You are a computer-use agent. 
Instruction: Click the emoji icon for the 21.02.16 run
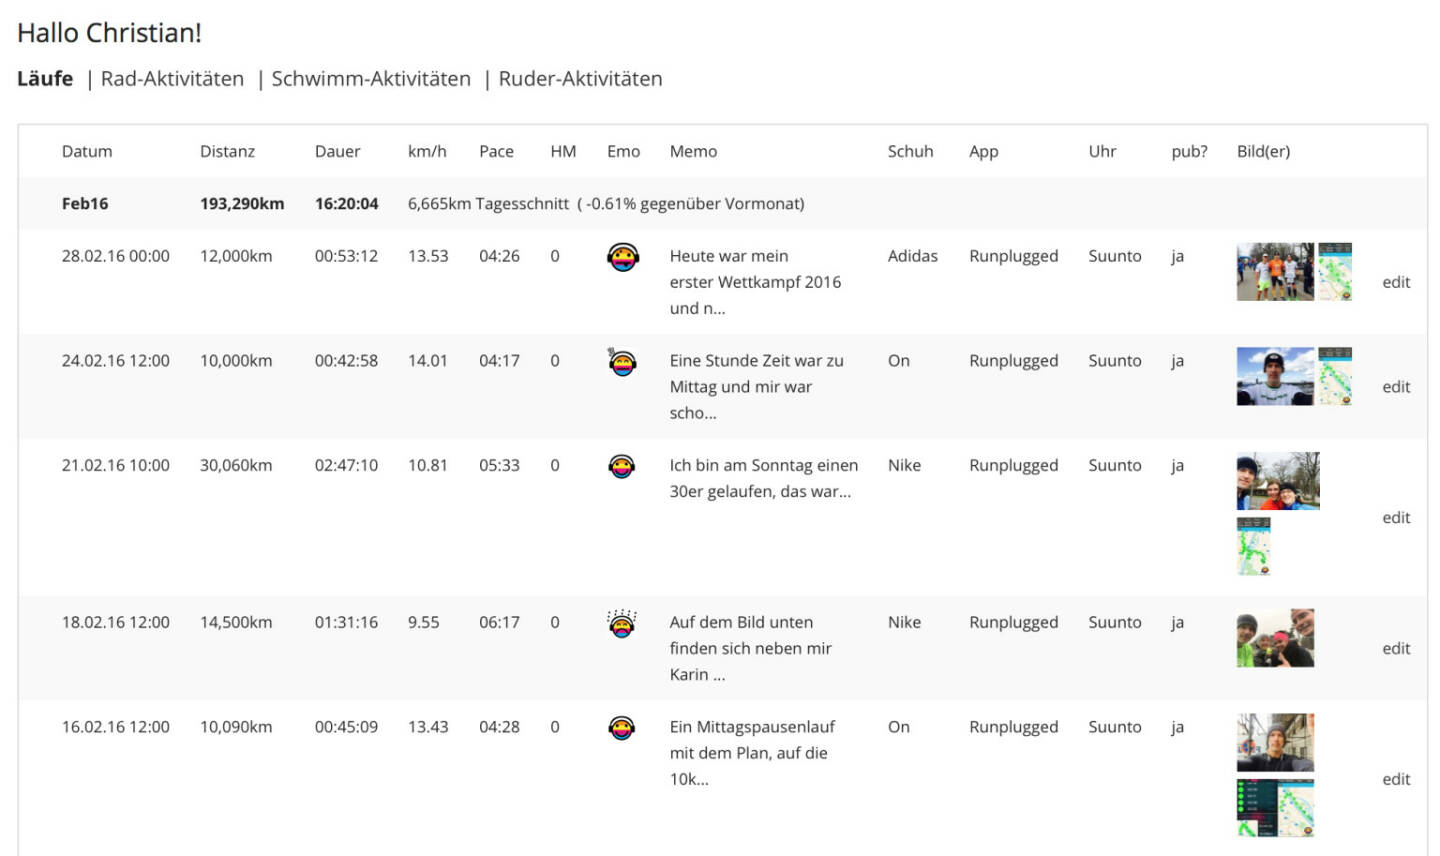(622, 466)
